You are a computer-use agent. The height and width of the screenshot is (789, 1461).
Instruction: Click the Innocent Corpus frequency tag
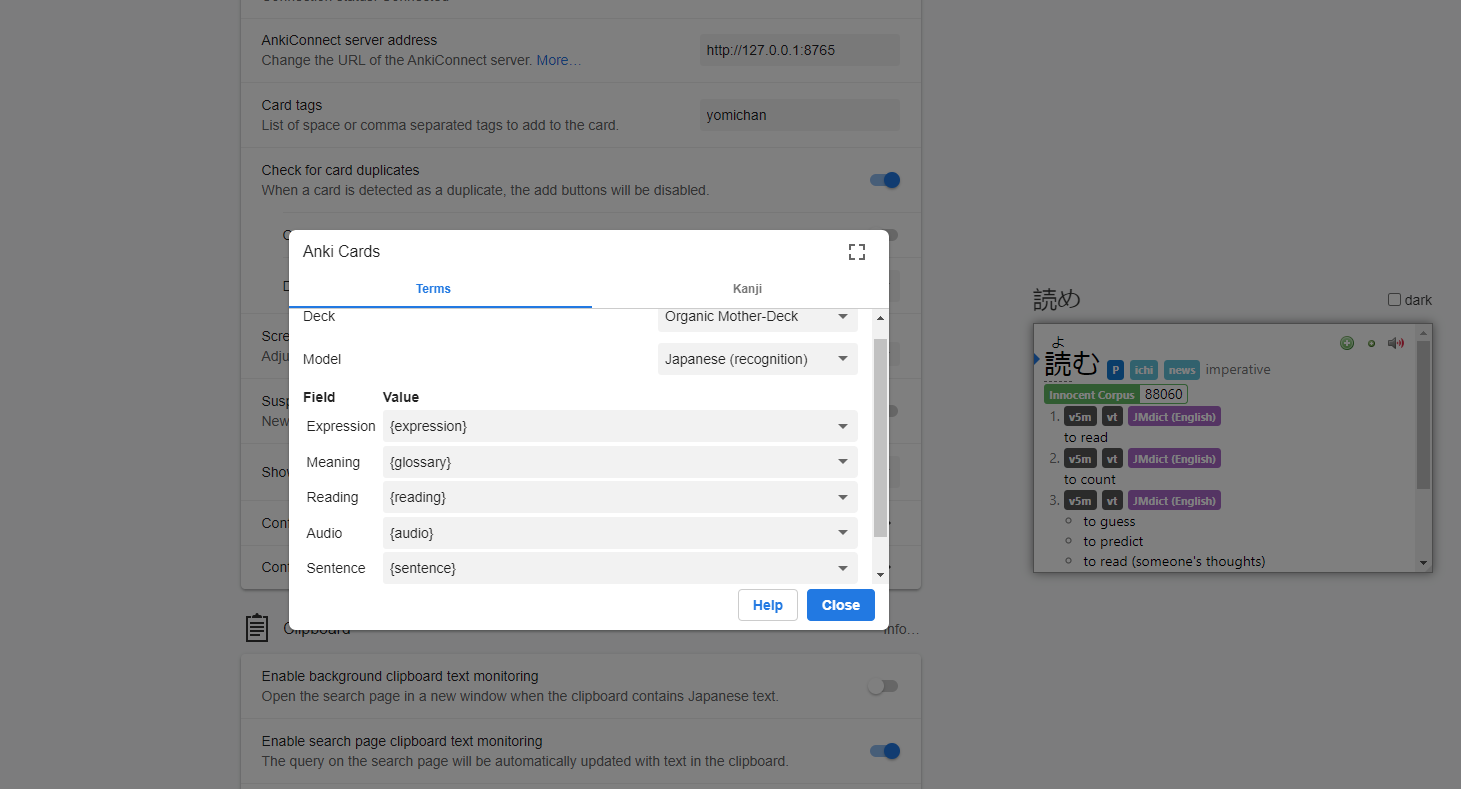pos(1091,395)
